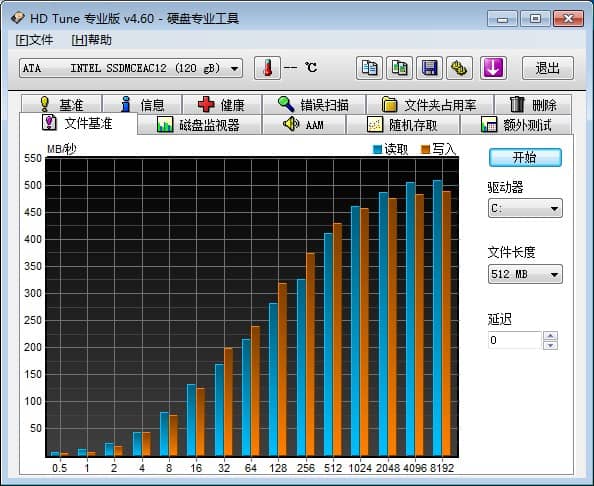Viewport: 594px width, 486px height.
Task: Open the 健康 health tab
Action: pos(222,105)
